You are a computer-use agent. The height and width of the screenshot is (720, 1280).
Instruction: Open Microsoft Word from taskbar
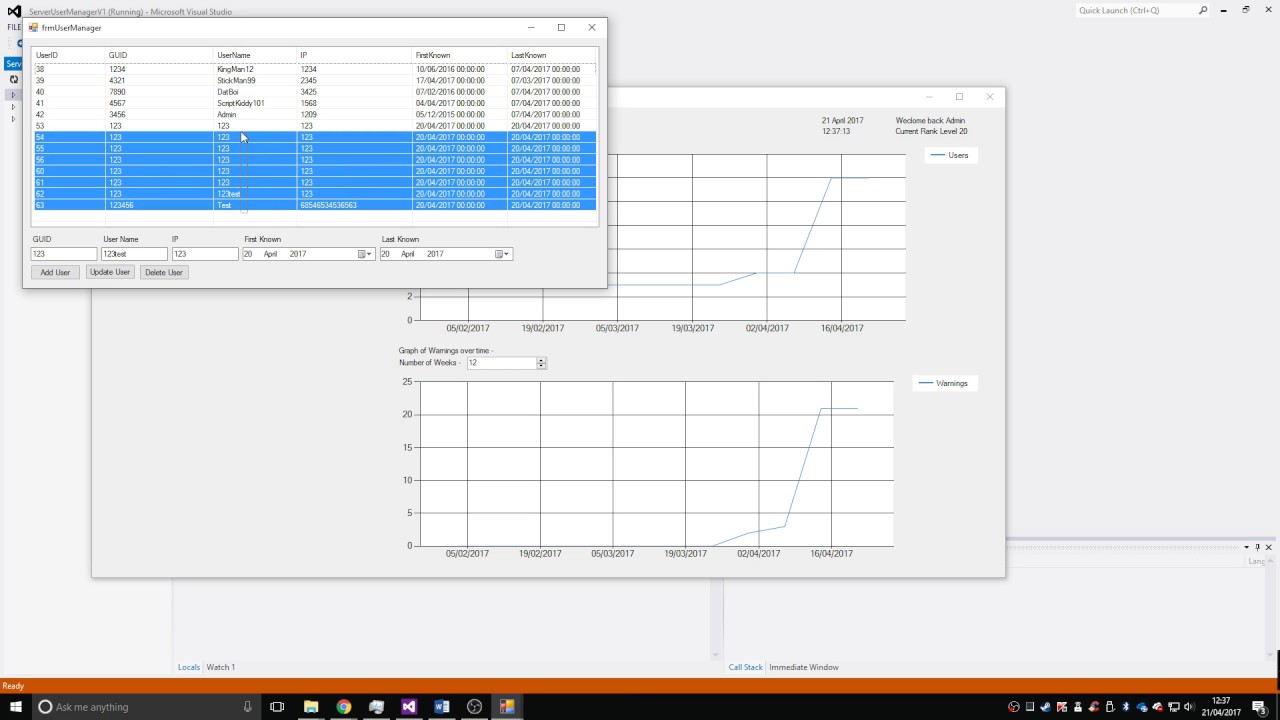pos(442,707)
